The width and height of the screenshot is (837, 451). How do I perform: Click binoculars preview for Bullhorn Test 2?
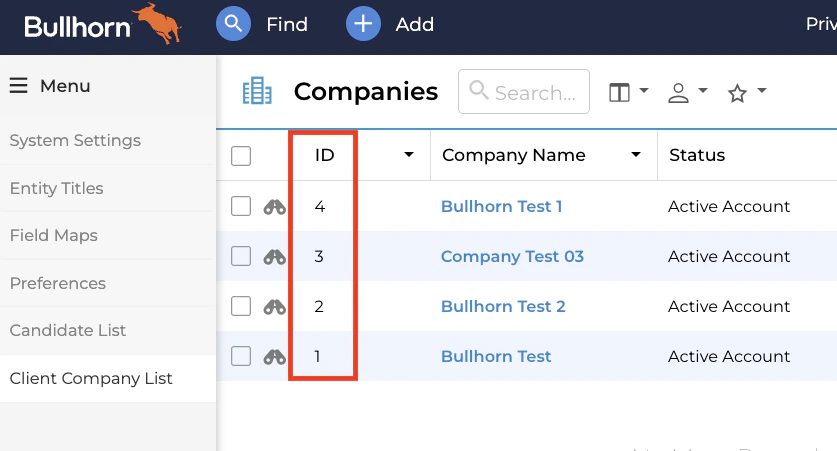[x=274, y=307]
